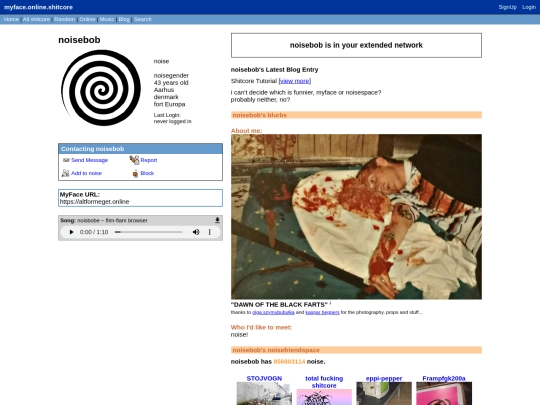Open friend total fucking shitcore name
This screenshot has width=540, height=405.
[324, 382]
